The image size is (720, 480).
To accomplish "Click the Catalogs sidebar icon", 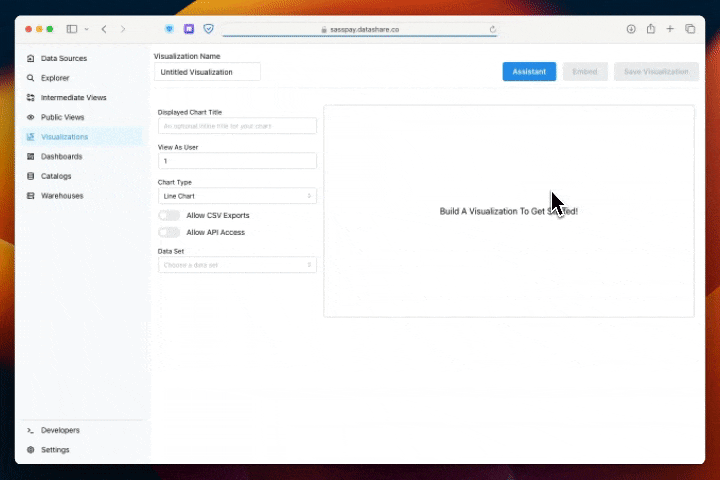I will click(31, 176).
